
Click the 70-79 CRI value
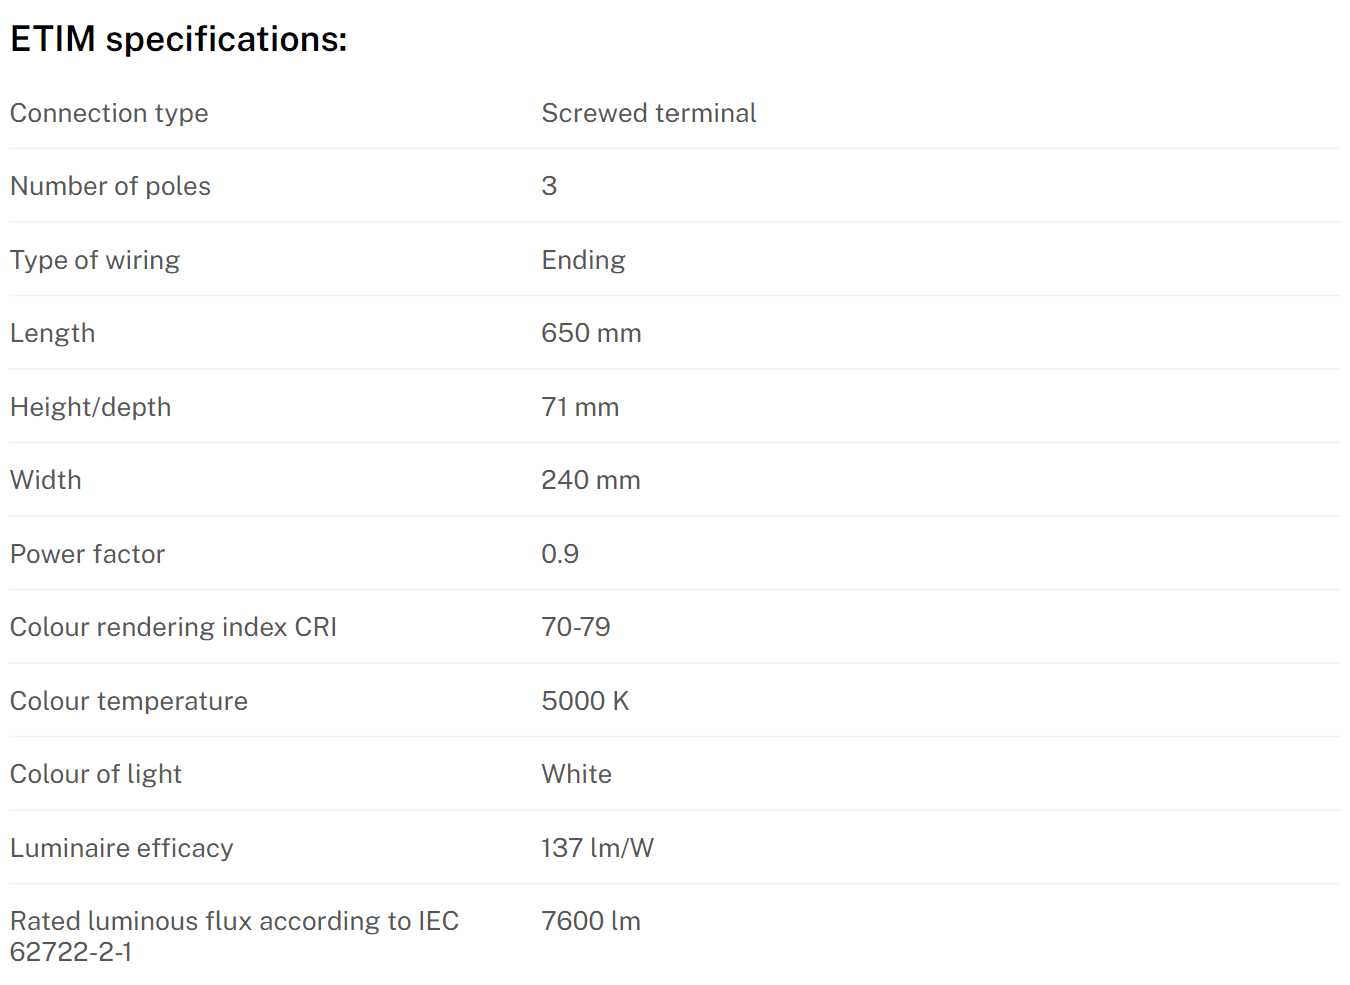(x=575, y=627)
